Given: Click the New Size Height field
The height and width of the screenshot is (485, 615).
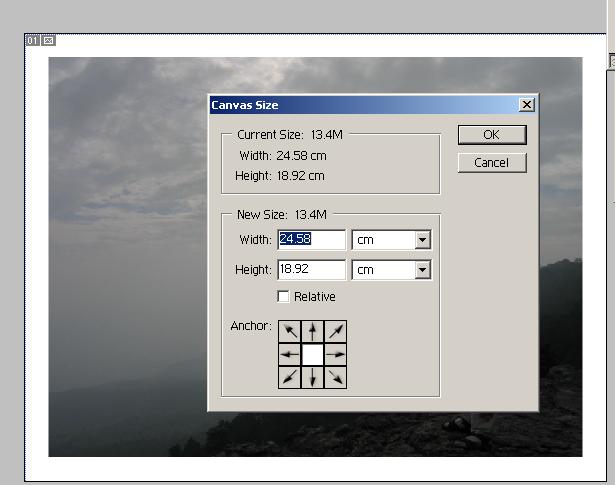Looking at the screenshot, I should tap(312, 270).
